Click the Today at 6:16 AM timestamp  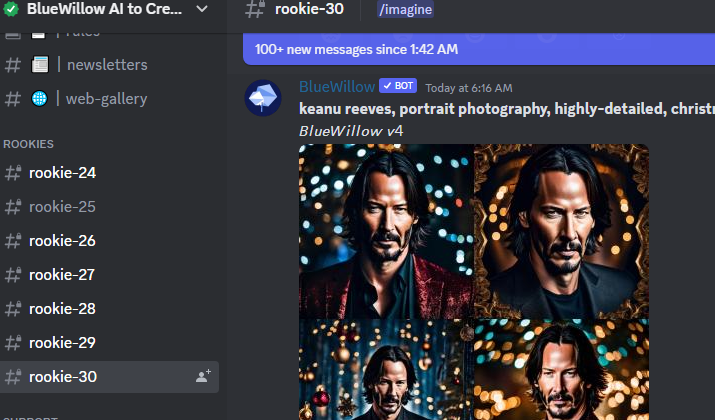[469, 88]
